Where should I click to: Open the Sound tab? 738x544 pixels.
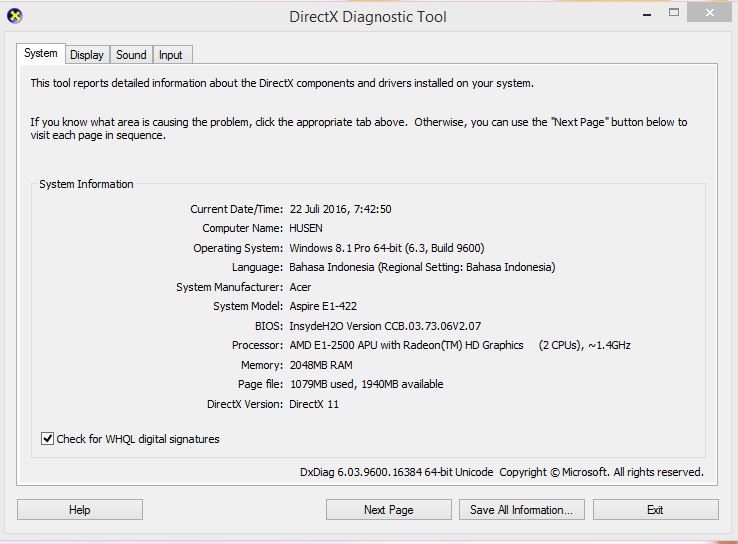[131, 55]
